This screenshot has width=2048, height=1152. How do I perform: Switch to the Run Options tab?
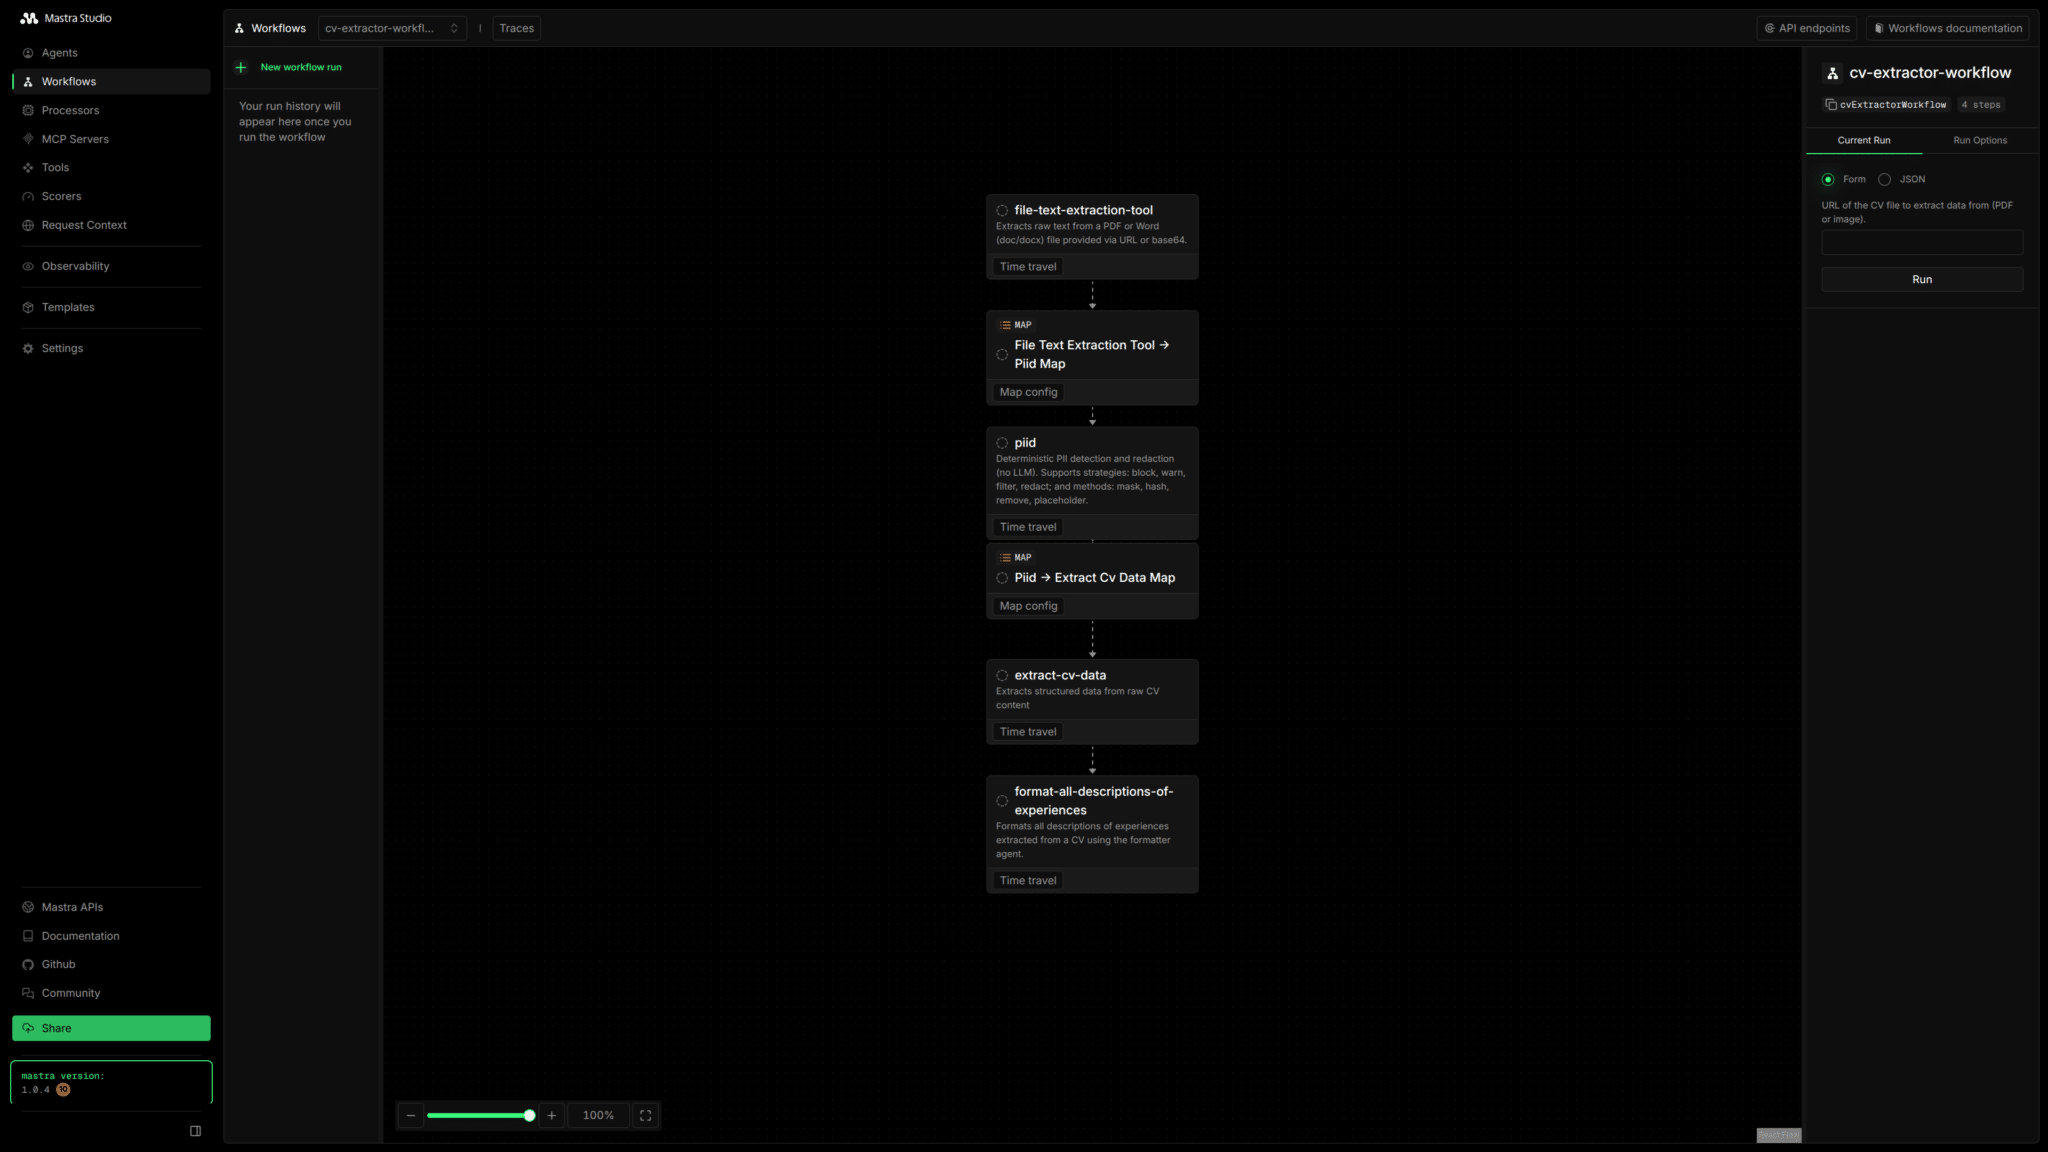(x=1979, y=140)
